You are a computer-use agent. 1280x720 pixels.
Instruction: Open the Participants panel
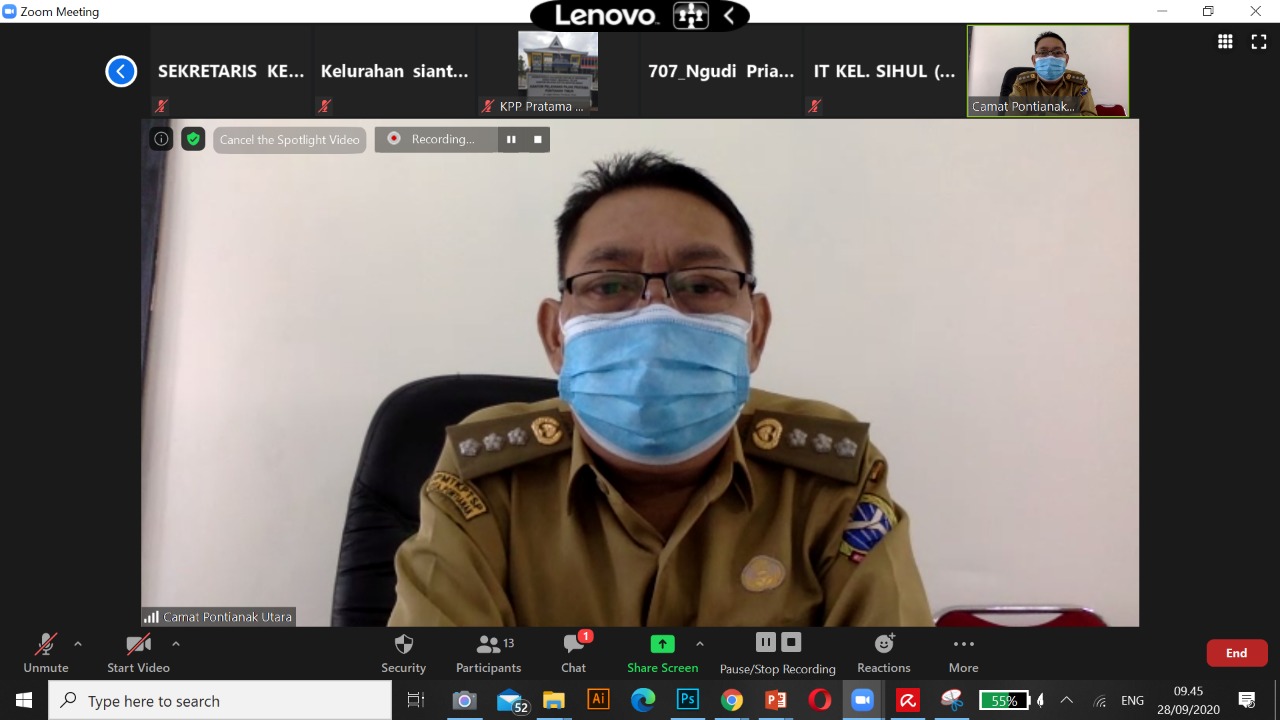pyautogui.click(x=488, y=652)
